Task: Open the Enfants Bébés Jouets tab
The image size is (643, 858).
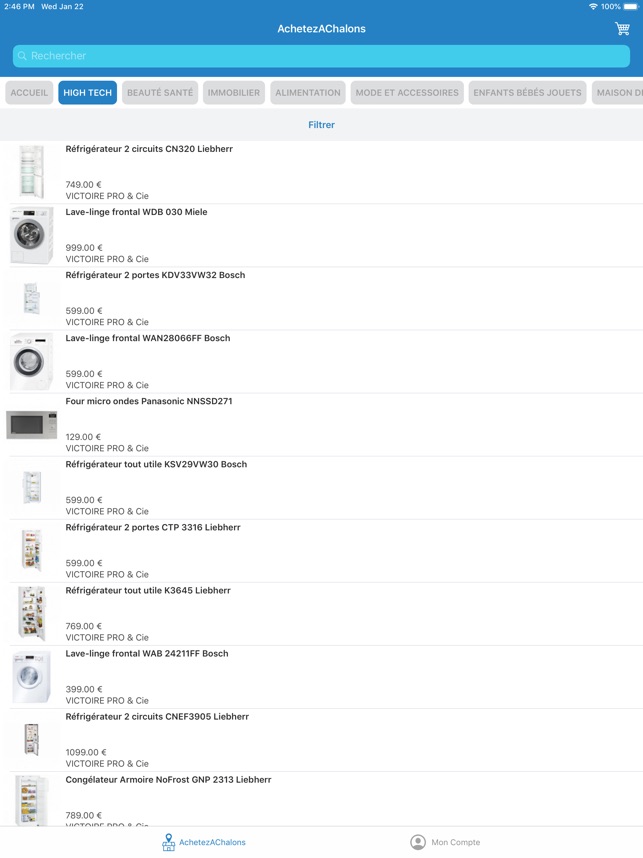Action: [x=527, y=93]
